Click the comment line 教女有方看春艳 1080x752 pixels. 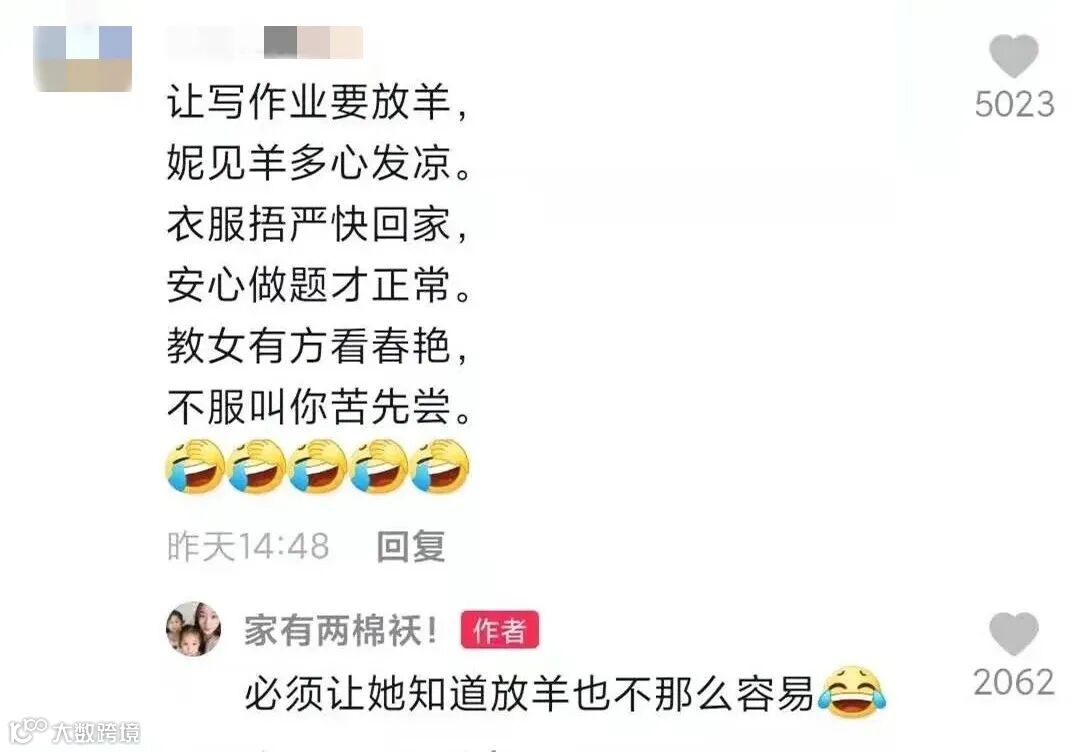pyautogui.click(x=318, y=346)
